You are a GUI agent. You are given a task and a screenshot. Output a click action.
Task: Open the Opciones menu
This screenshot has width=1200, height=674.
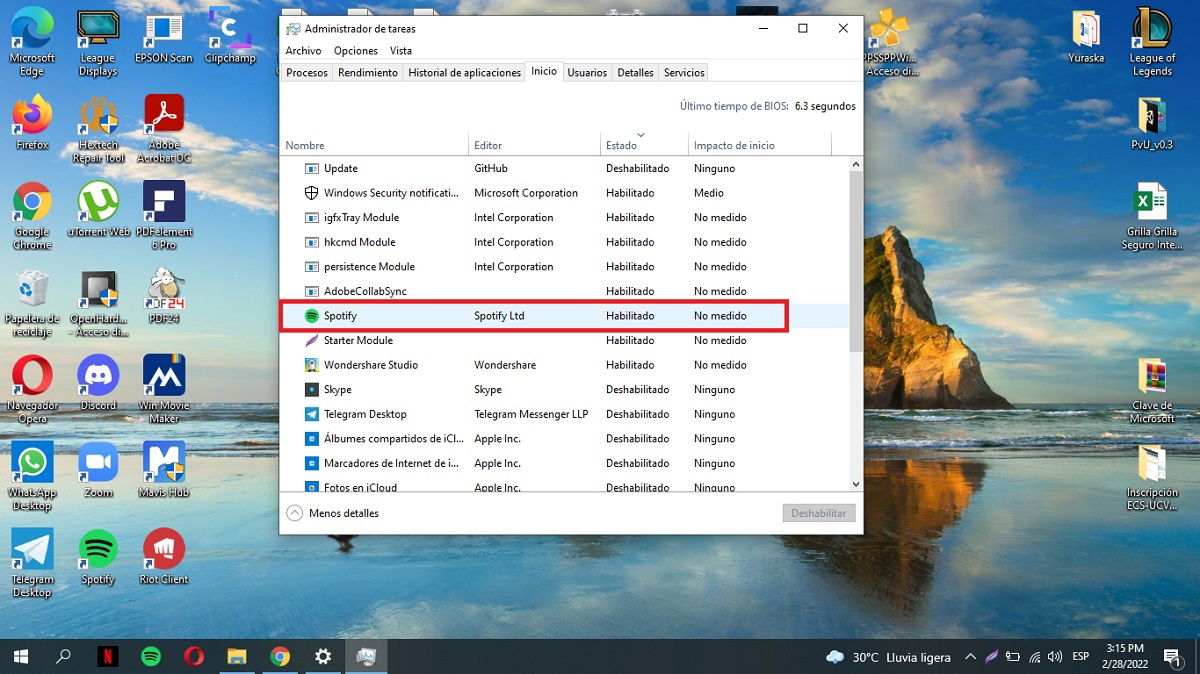click(355, 50)
